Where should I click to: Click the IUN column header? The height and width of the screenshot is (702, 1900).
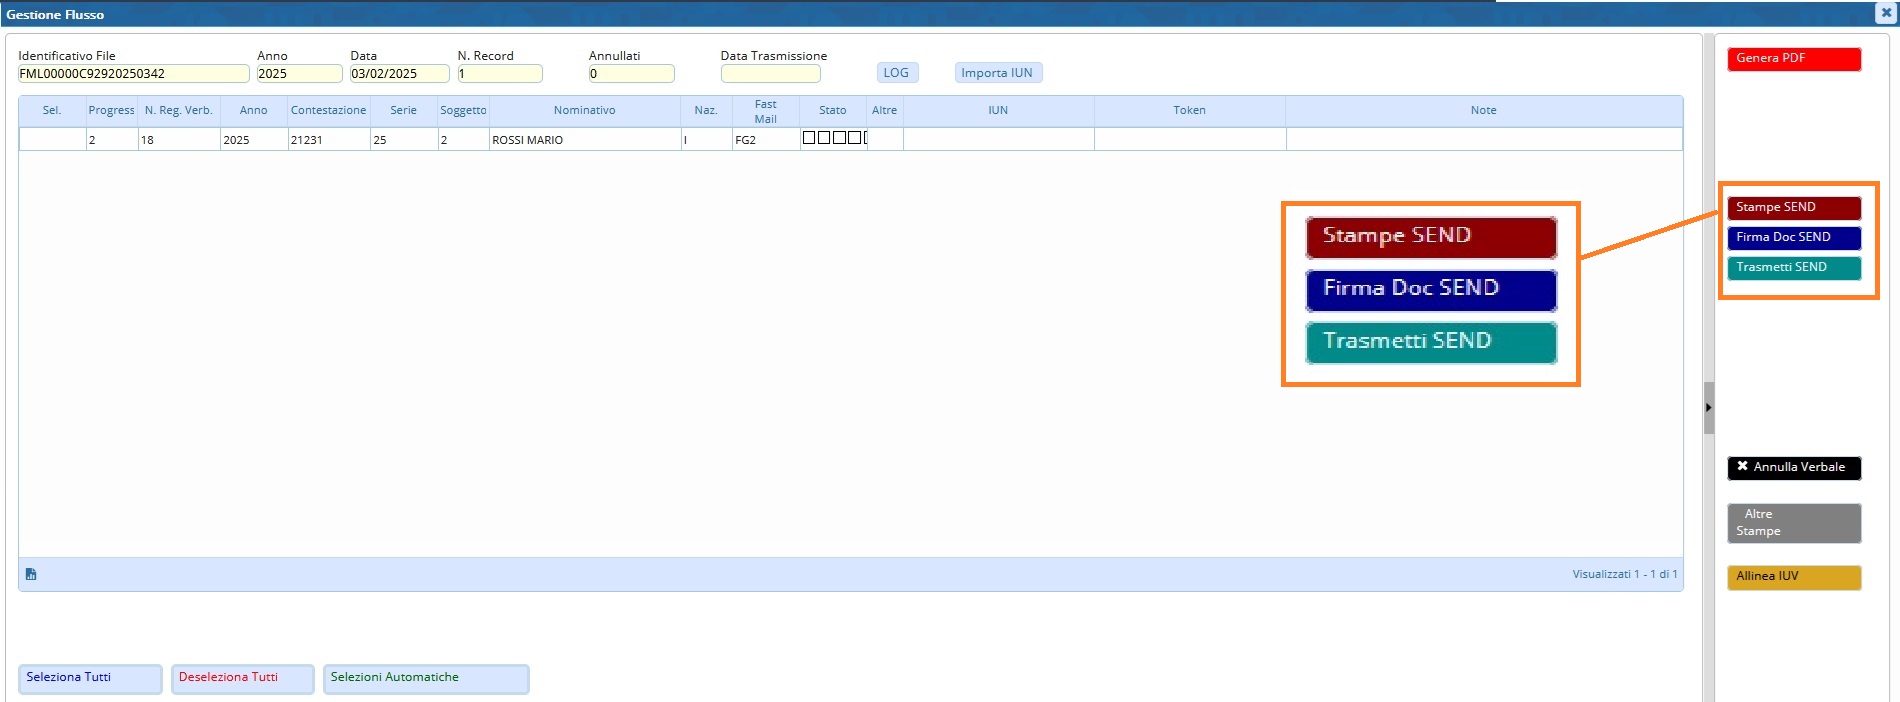[x=997, y=111]
